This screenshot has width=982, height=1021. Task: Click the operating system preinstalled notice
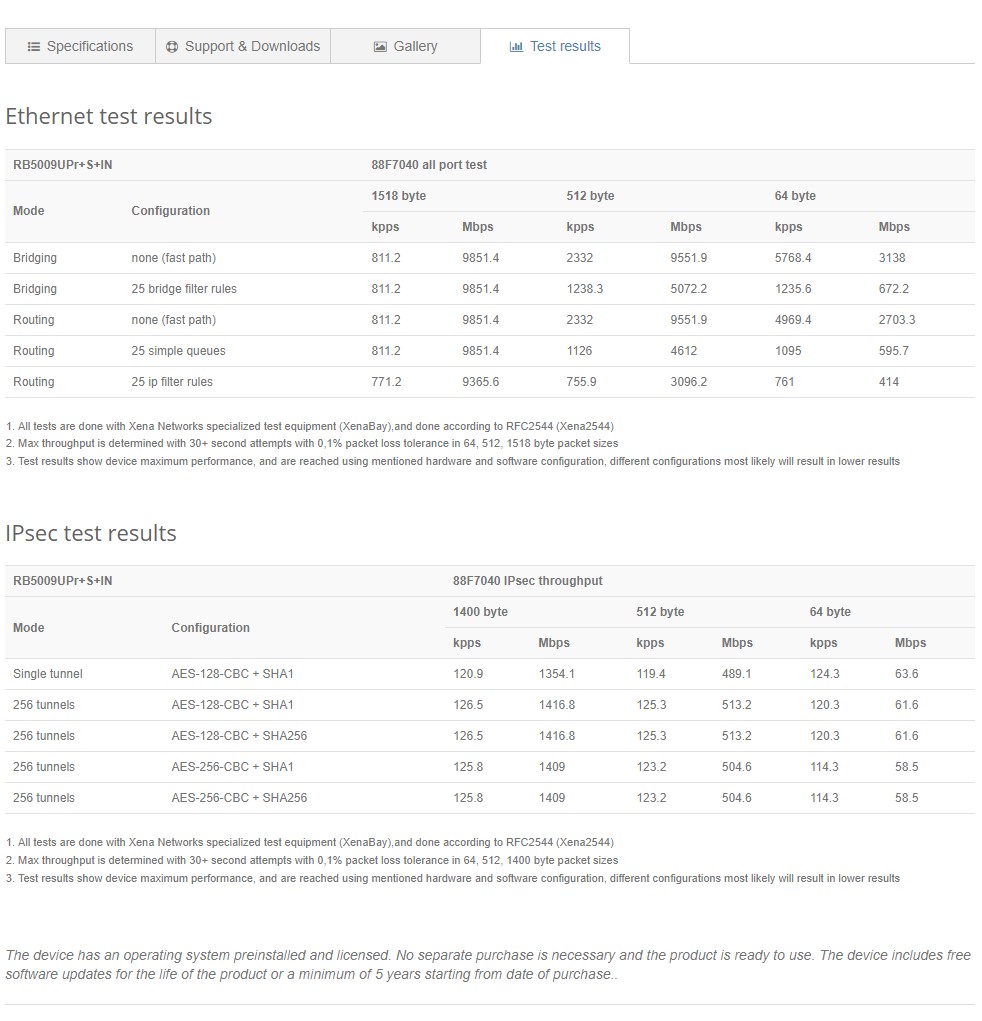click(488, 965)
